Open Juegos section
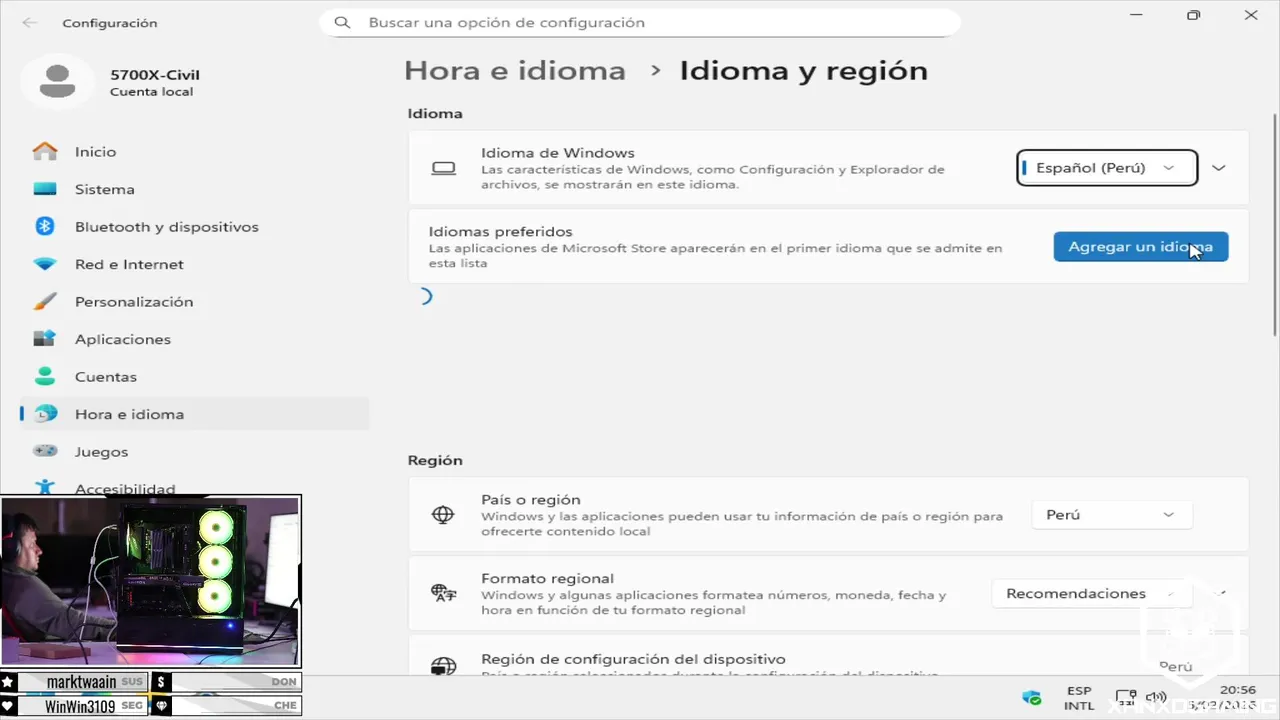Viewport: 1280px width, 720px height. (x=194, y=452)
